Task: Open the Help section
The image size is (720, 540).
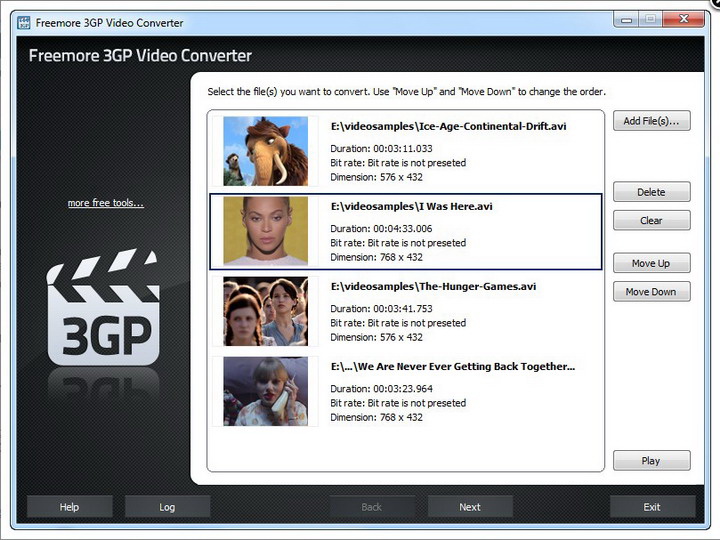Action: [69, 507]
